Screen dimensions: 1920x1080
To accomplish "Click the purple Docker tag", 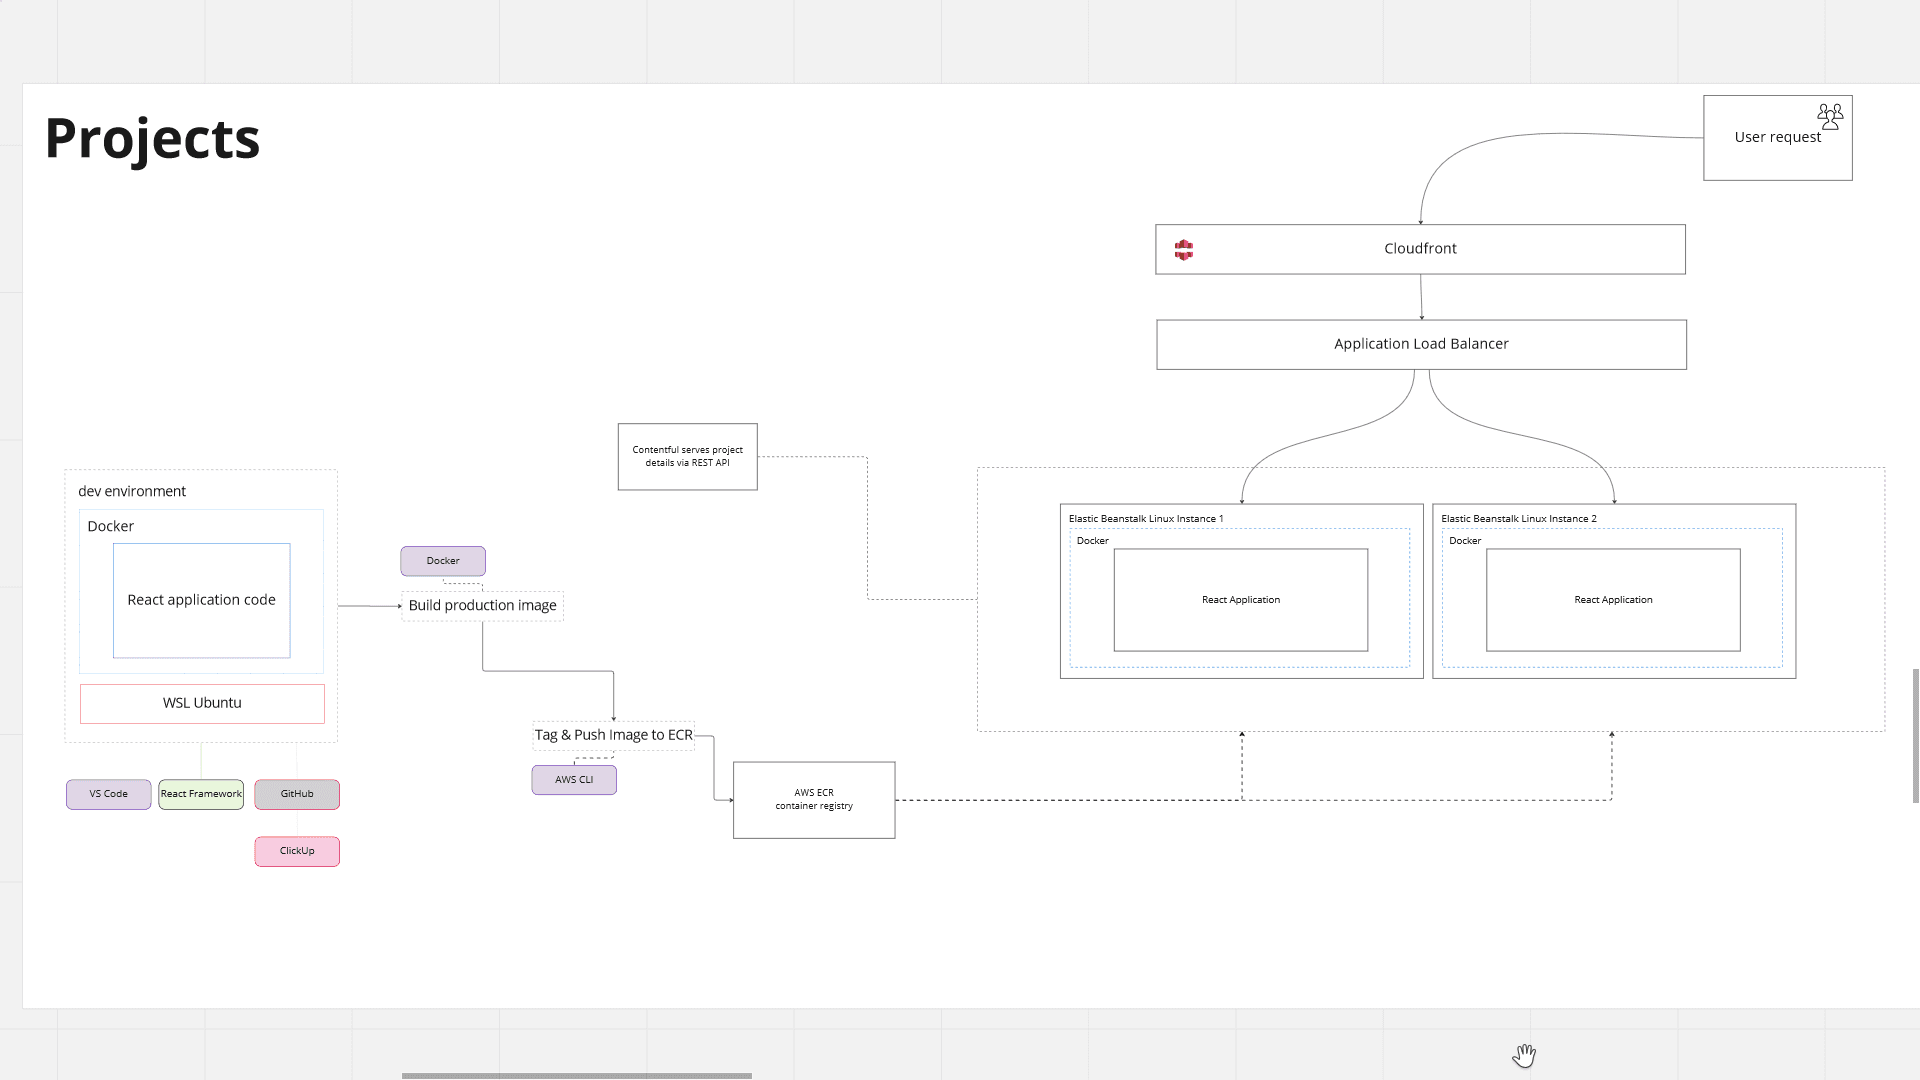I will click(x=443, y=561).
